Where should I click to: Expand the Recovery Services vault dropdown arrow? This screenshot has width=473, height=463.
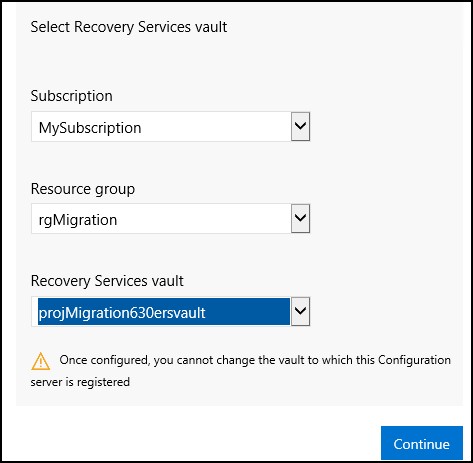click(300, 311)
